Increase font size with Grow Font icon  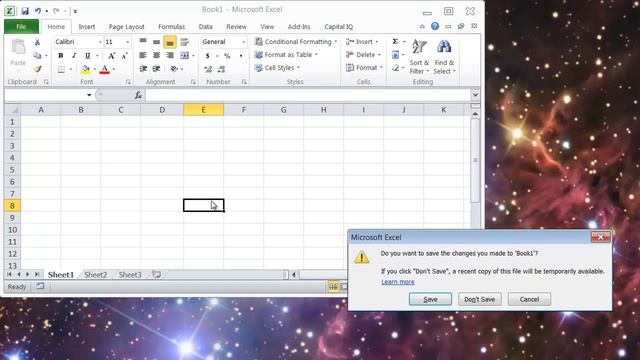coord(111,56)
